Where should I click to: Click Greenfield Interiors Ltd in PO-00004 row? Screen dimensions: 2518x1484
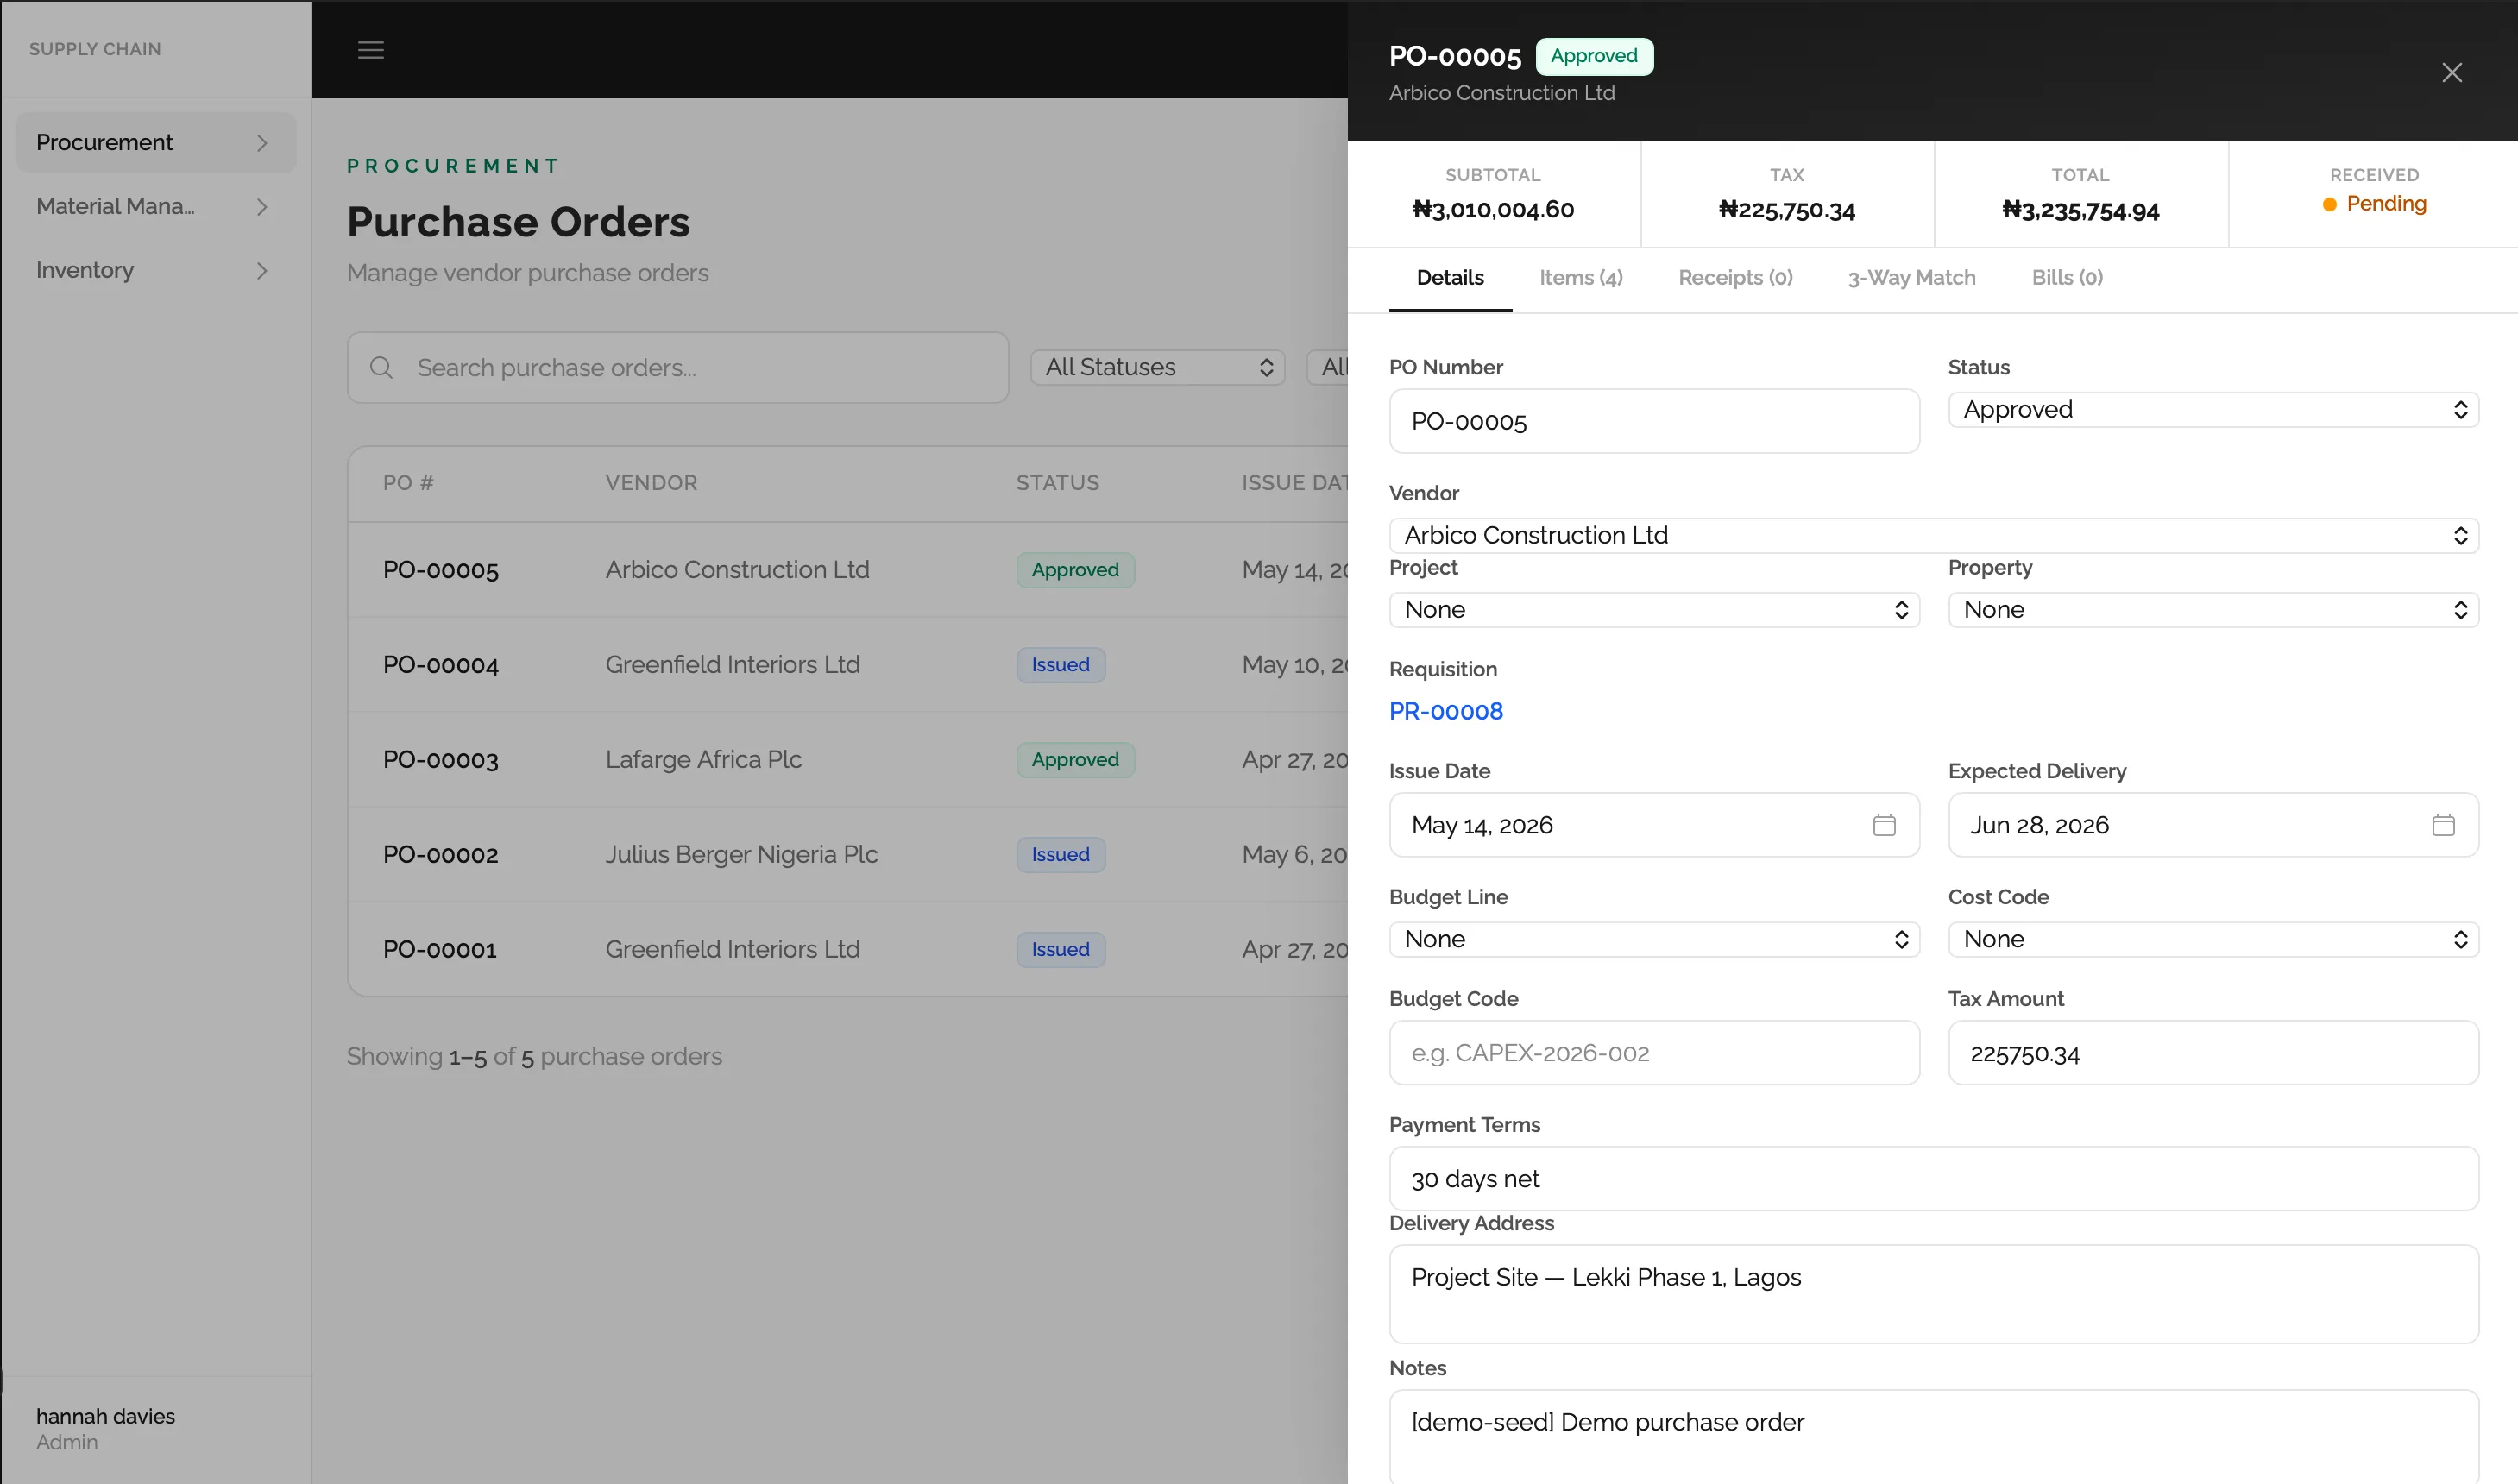tap(732, 664)
